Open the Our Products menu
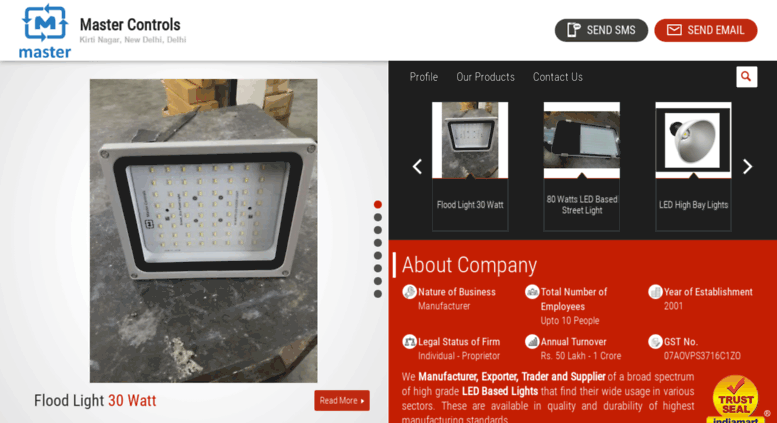This screenshot has height=423, width=777. [485, 77]
